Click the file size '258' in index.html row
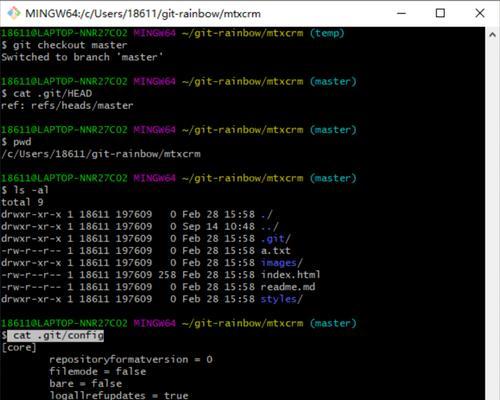Screen dimensions: 500x400 (x=167, y=275)
